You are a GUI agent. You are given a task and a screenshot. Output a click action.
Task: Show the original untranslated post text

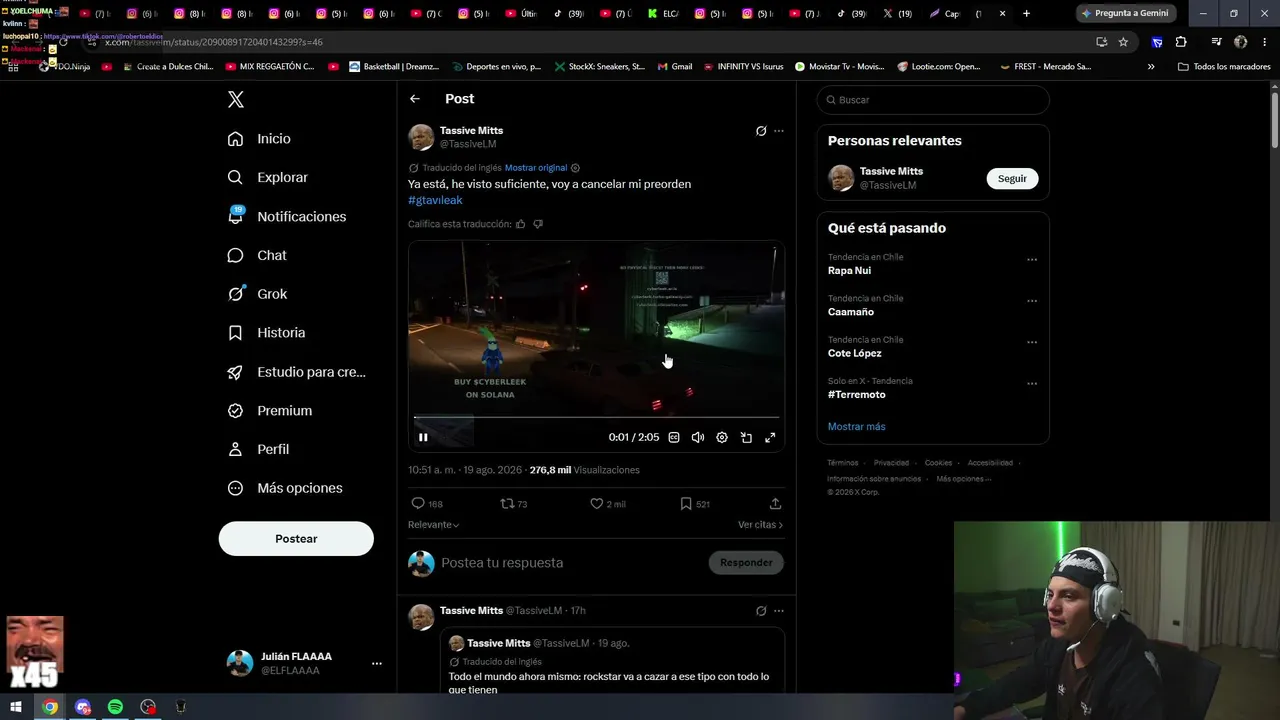536,168
